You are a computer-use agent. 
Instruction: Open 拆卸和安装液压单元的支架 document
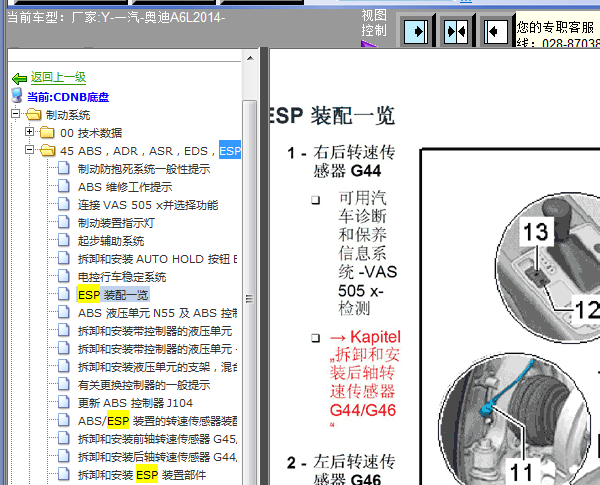tap(157, 367)
